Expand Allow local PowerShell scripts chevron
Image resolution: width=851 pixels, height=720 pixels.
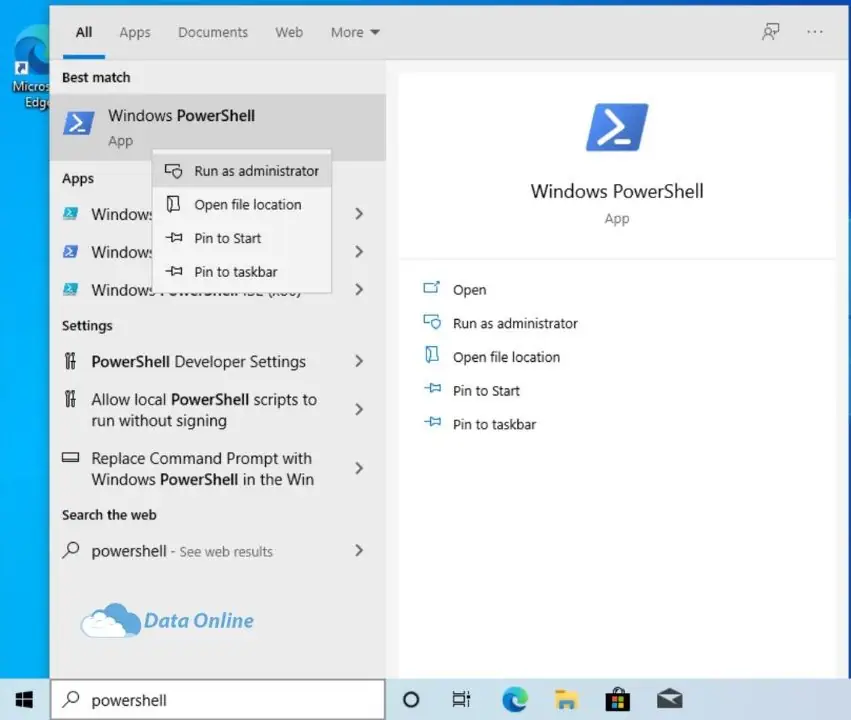pos(359,410)
